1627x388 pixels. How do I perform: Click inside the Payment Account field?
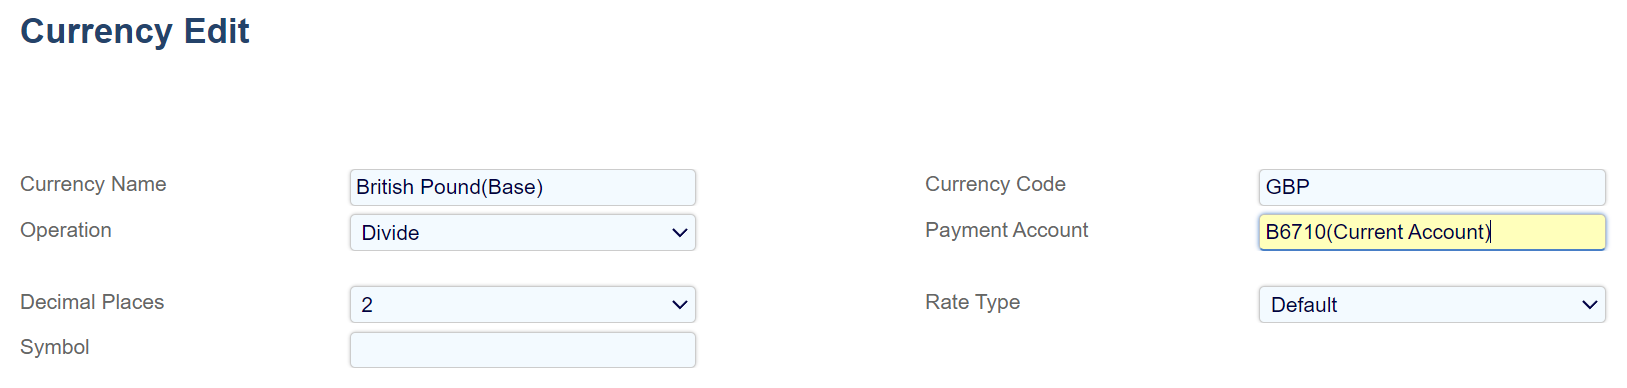click(x=1432, y=232)
